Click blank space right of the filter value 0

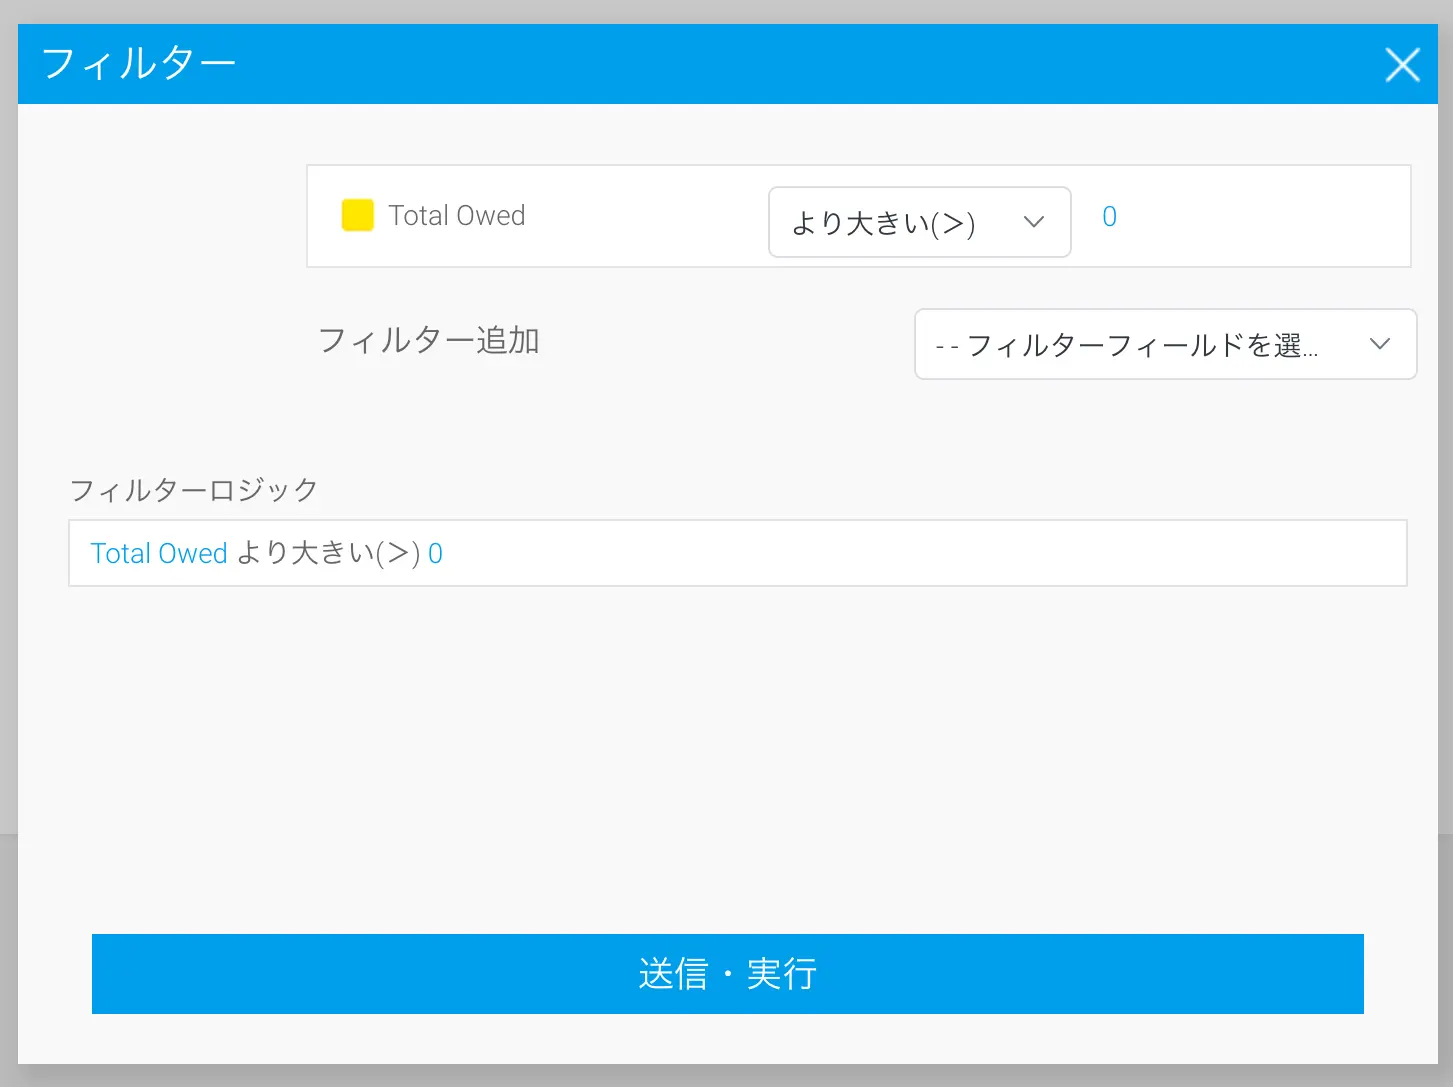click(x=1260, y=217)
